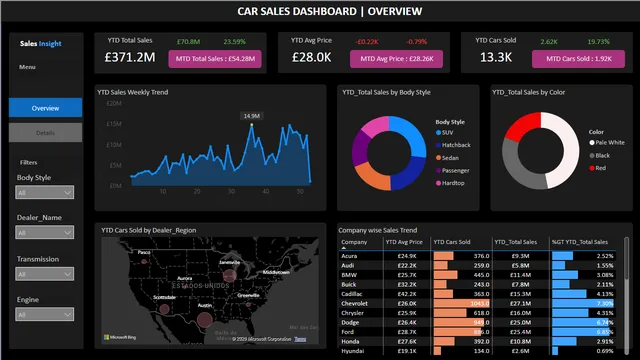Image resolution: width=640 pixels, height=360 pixels.
Task: Sort by the %GT YTD_Total Sales column header
Action: (580, 242)
